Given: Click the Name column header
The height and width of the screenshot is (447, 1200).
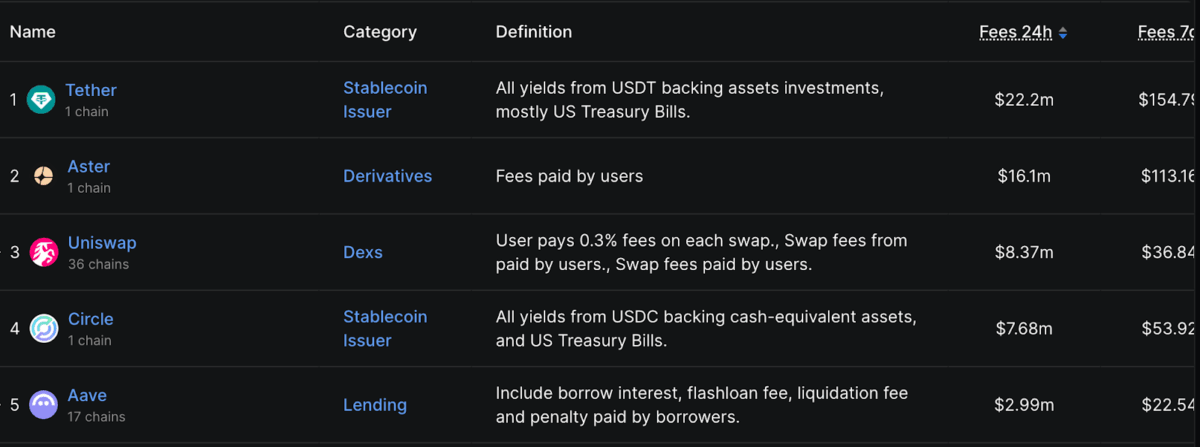Looking at the screenshot, I should tap(33, 32).
